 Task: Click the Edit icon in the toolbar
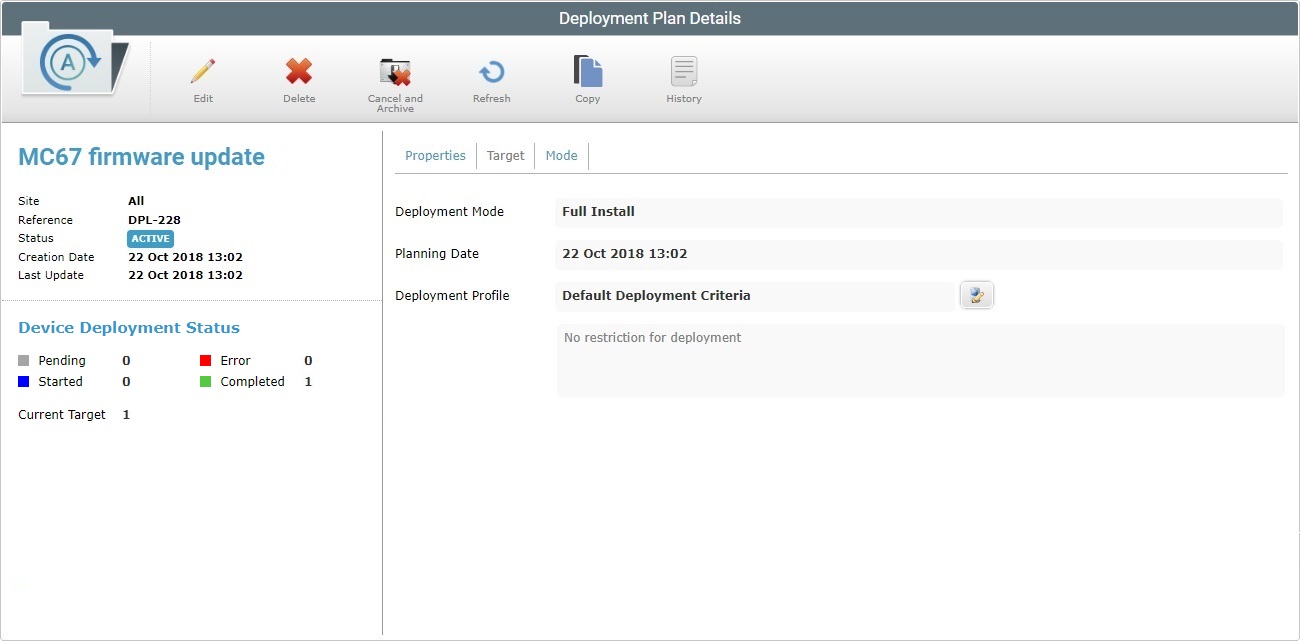pyautogui.click(x=203, y=72)
